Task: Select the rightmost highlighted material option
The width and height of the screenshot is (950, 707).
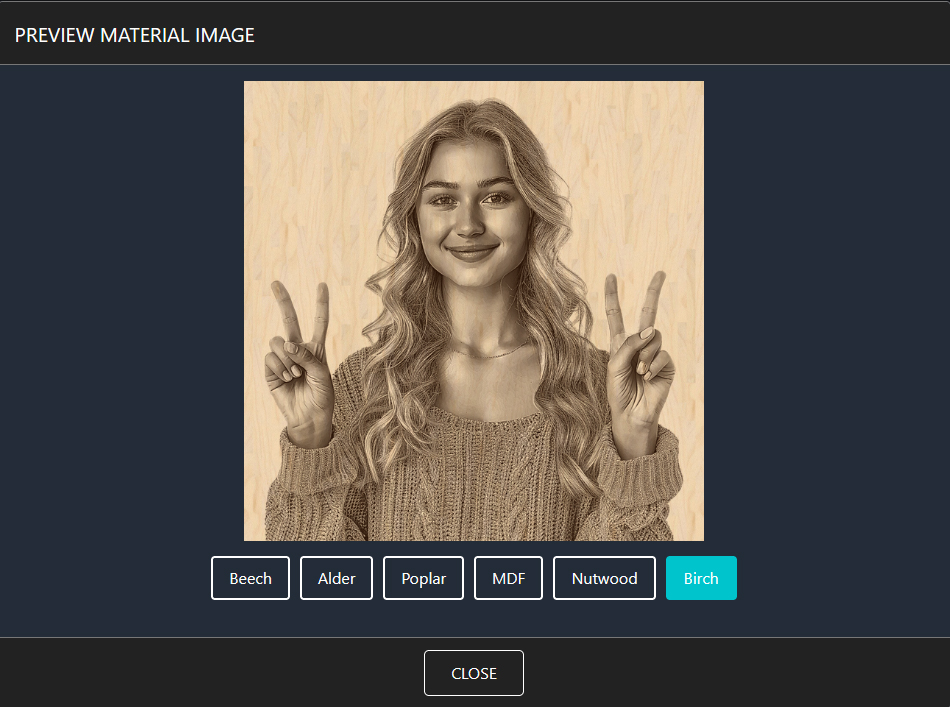Action: 701,578
